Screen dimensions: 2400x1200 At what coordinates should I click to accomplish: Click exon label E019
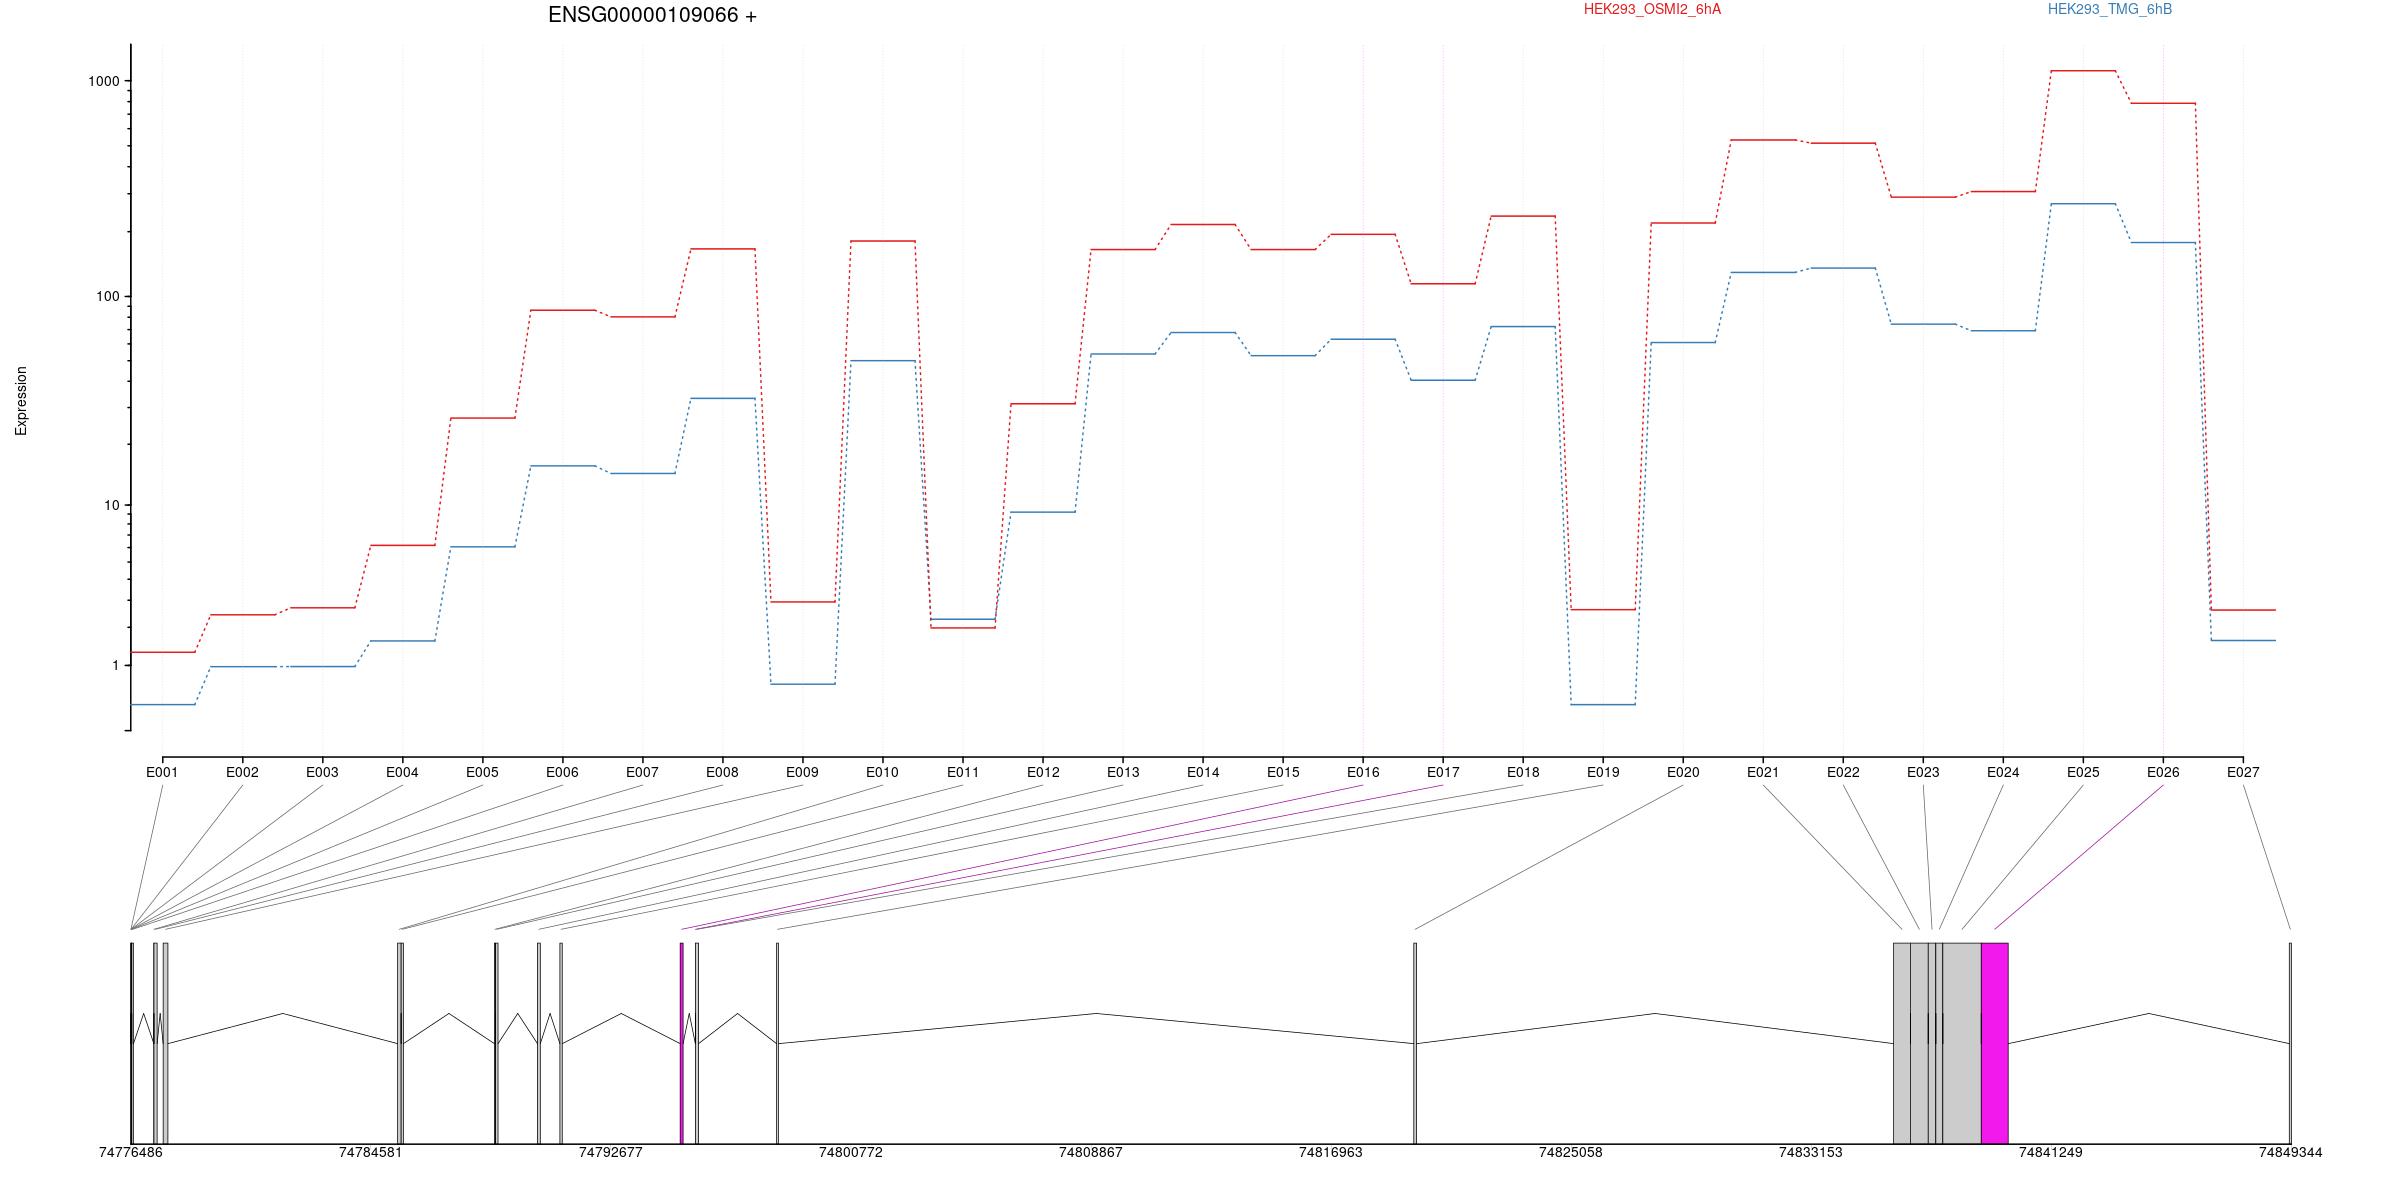tap(1603, 773)
